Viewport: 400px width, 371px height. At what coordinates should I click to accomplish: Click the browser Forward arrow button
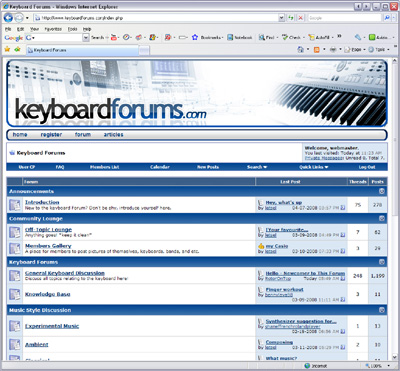19,18
